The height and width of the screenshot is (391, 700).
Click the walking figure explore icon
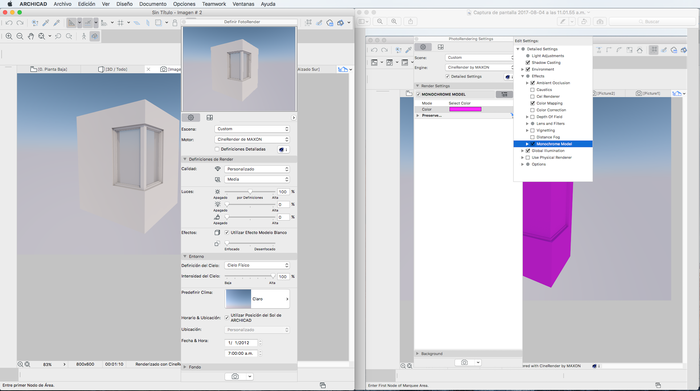(x=83, y=36)
